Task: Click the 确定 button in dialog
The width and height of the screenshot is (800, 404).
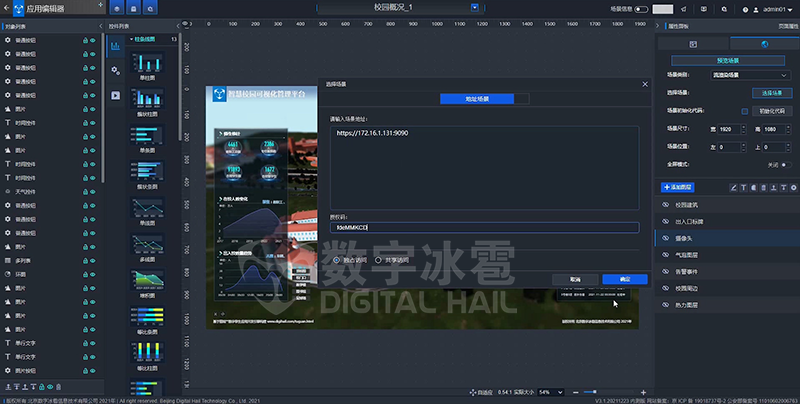Action: (625, 279)
